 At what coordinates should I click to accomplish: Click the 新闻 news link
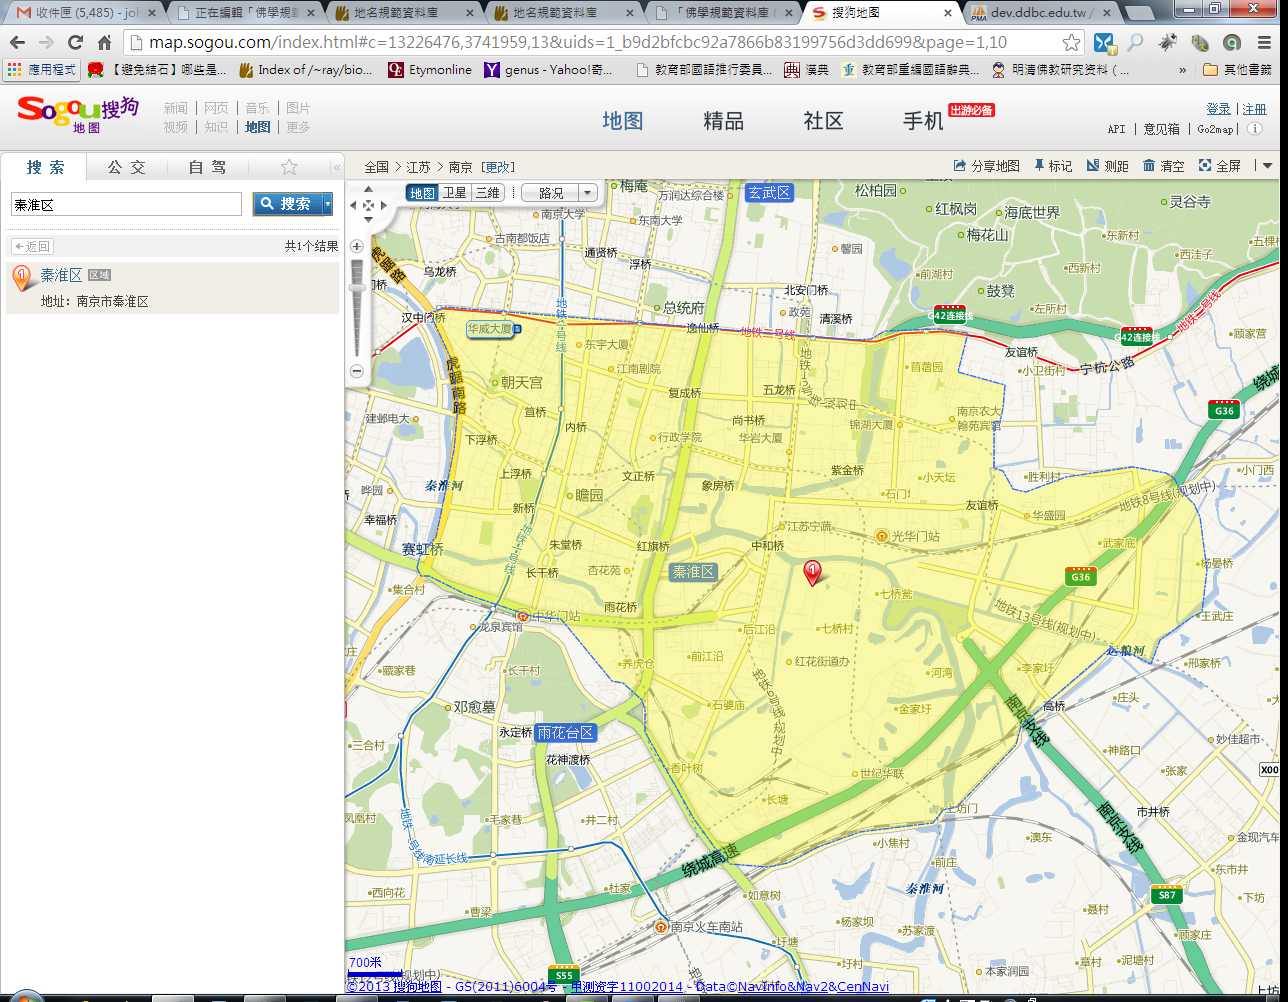click(176, 108)
